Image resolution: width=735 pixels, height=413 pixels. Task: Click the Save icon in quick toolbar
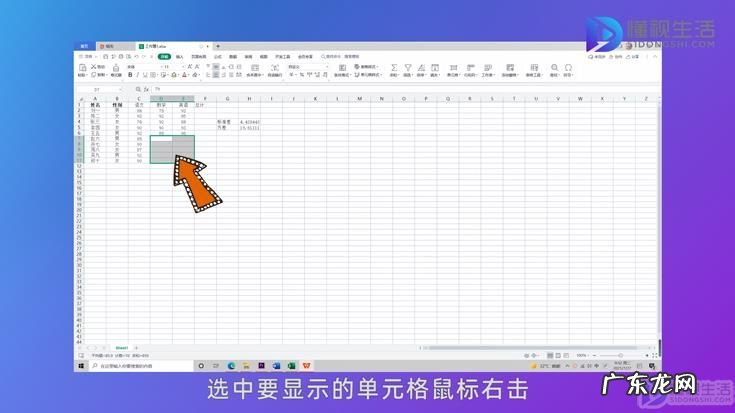pyautogui.click(x=106, y=57)
